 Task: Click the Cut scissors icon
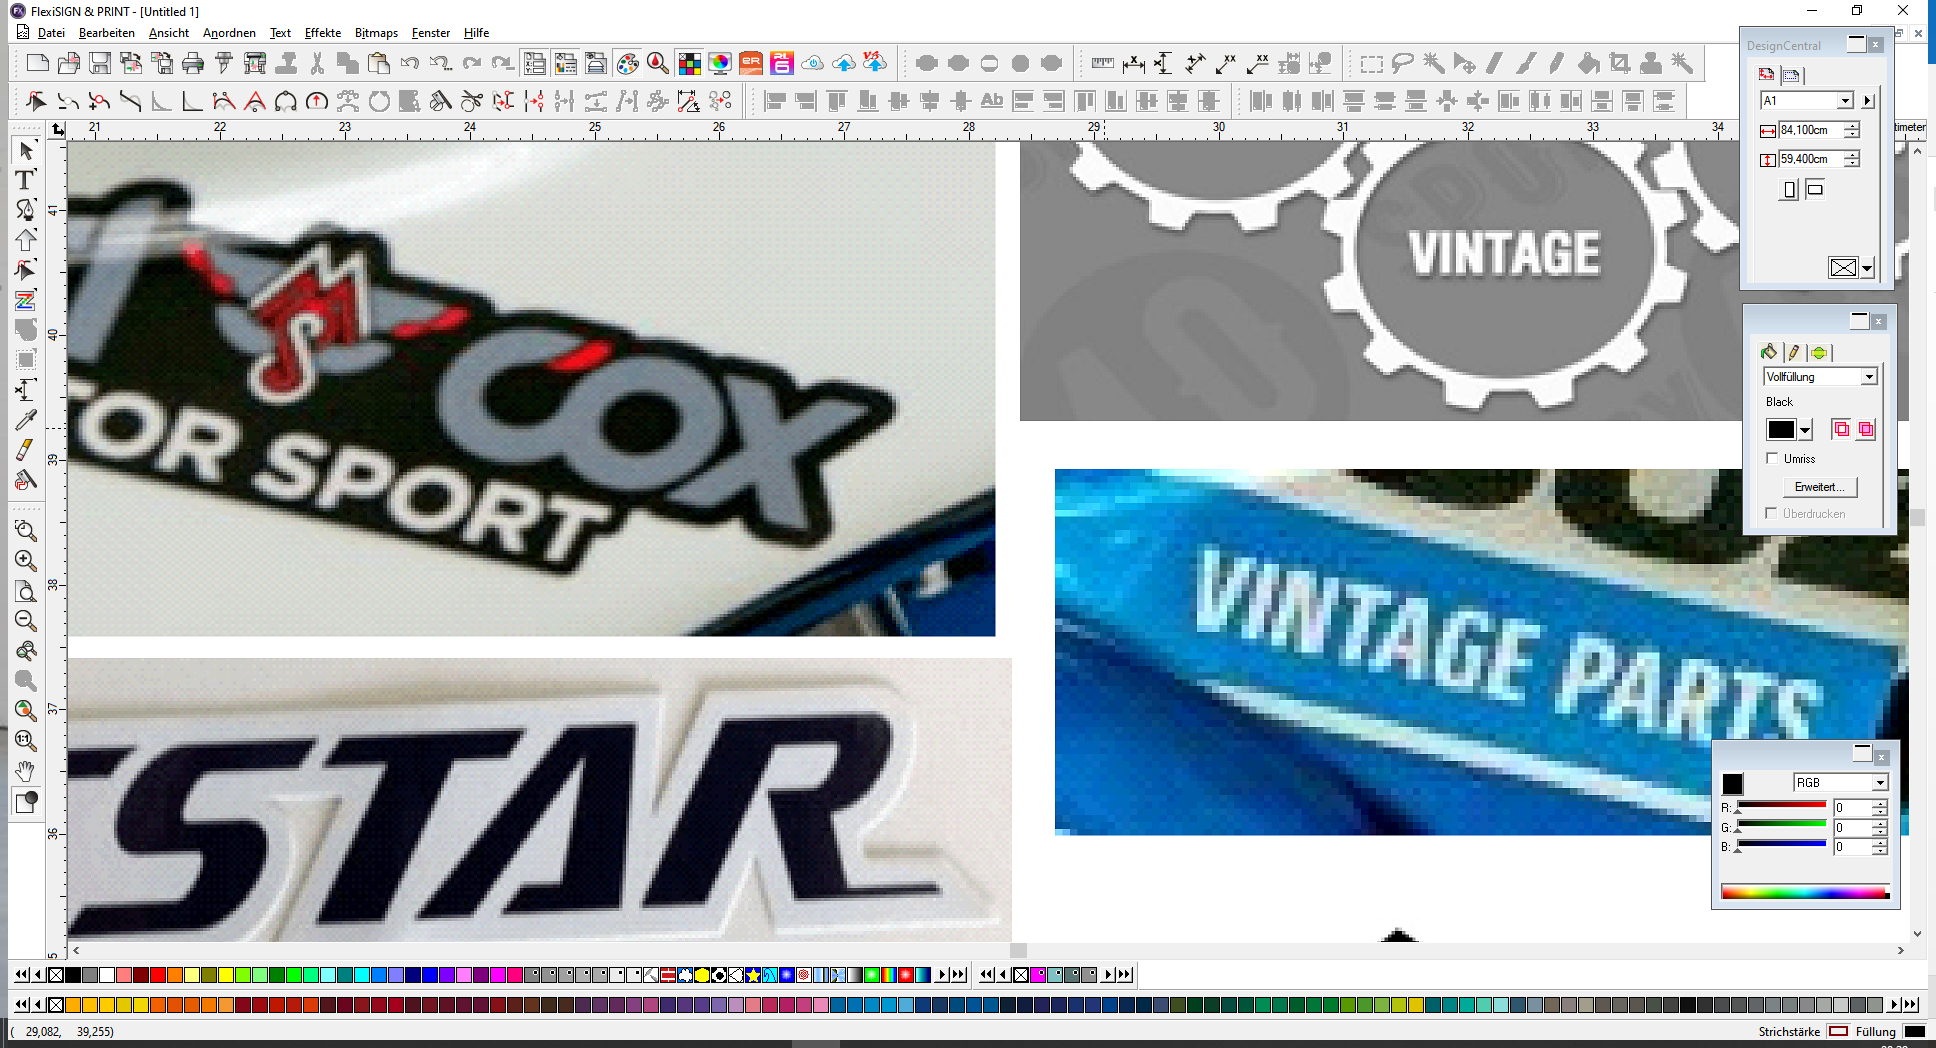click(317, 64)
